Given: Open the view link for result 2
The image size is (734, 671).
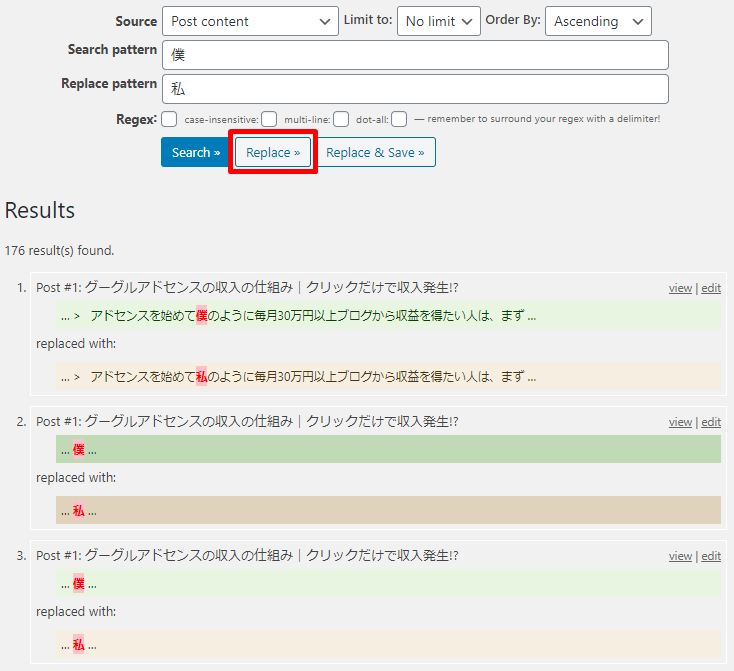Looking at the screenshot, I should [680, 422].
